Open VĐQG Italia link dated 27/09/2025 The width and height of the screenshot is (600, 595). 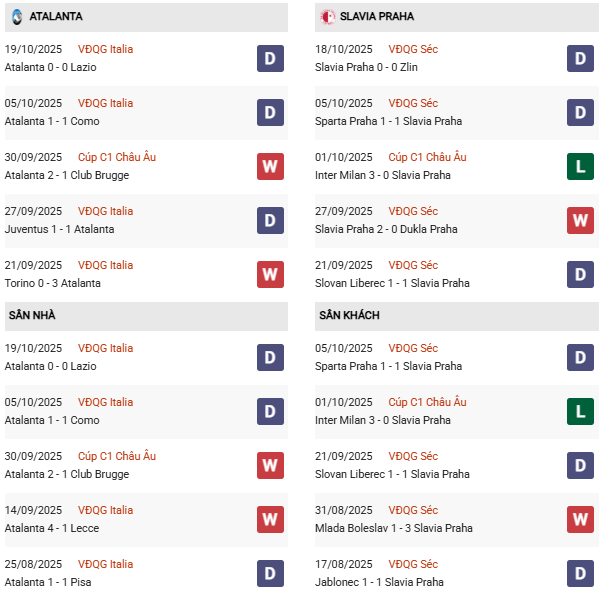click(107, 211)
